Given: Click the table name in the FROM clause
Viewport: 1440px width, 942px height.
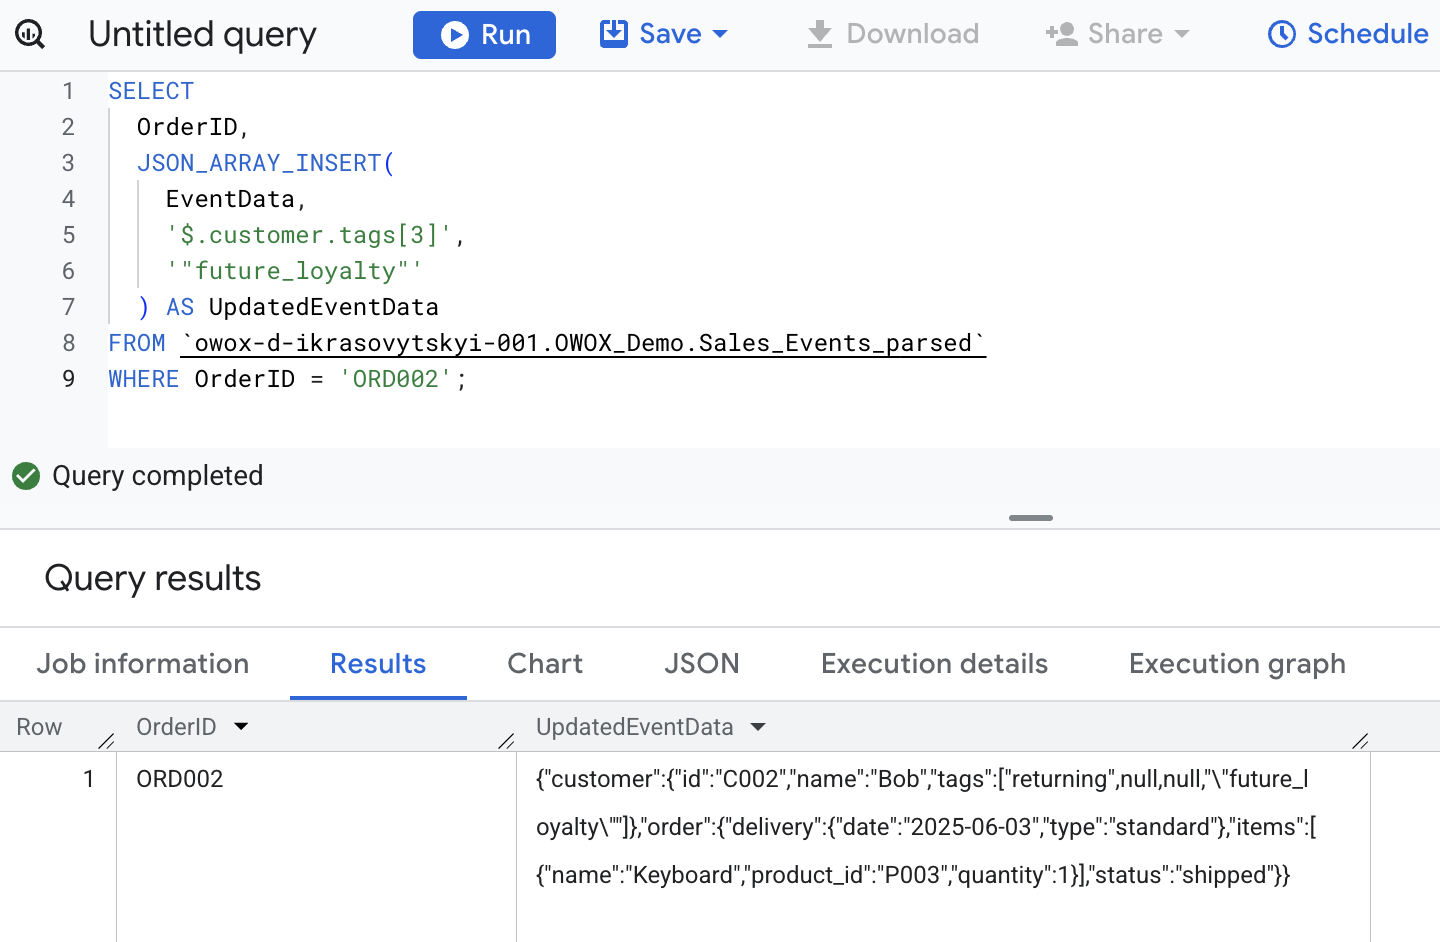Looking at the screenshot, I should pos(583,343).
